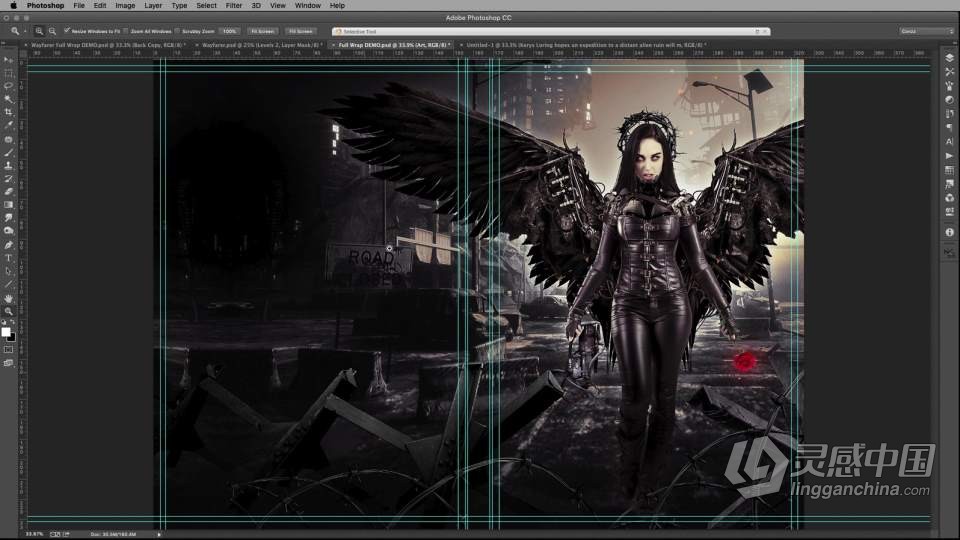The image size is (960, 540).
Task: Switch to the Untitled-1 document tab
Action: point(585,45)
